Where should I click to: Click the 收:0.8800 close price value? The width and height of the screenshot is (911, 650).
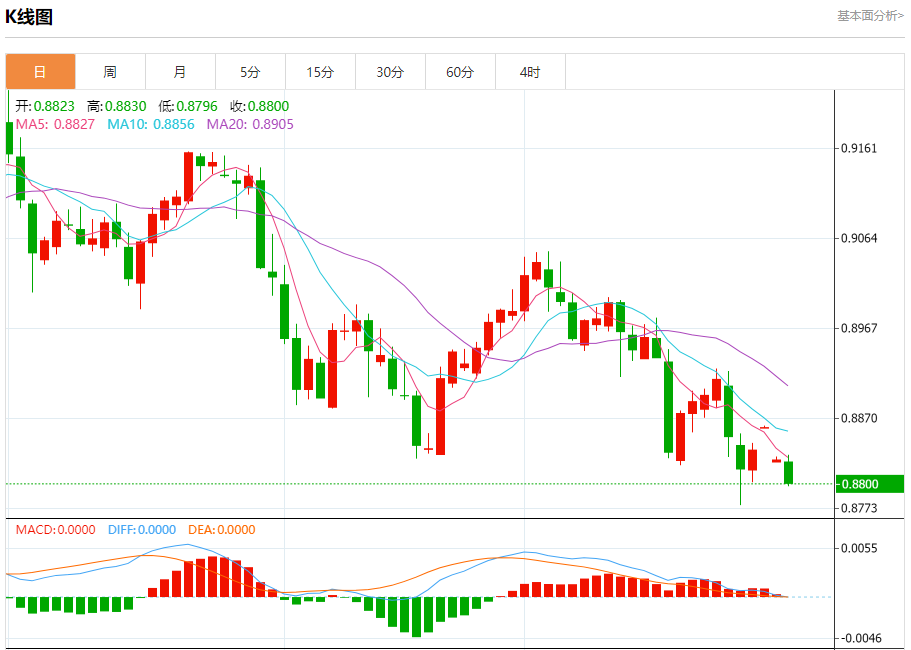[260, 106]
